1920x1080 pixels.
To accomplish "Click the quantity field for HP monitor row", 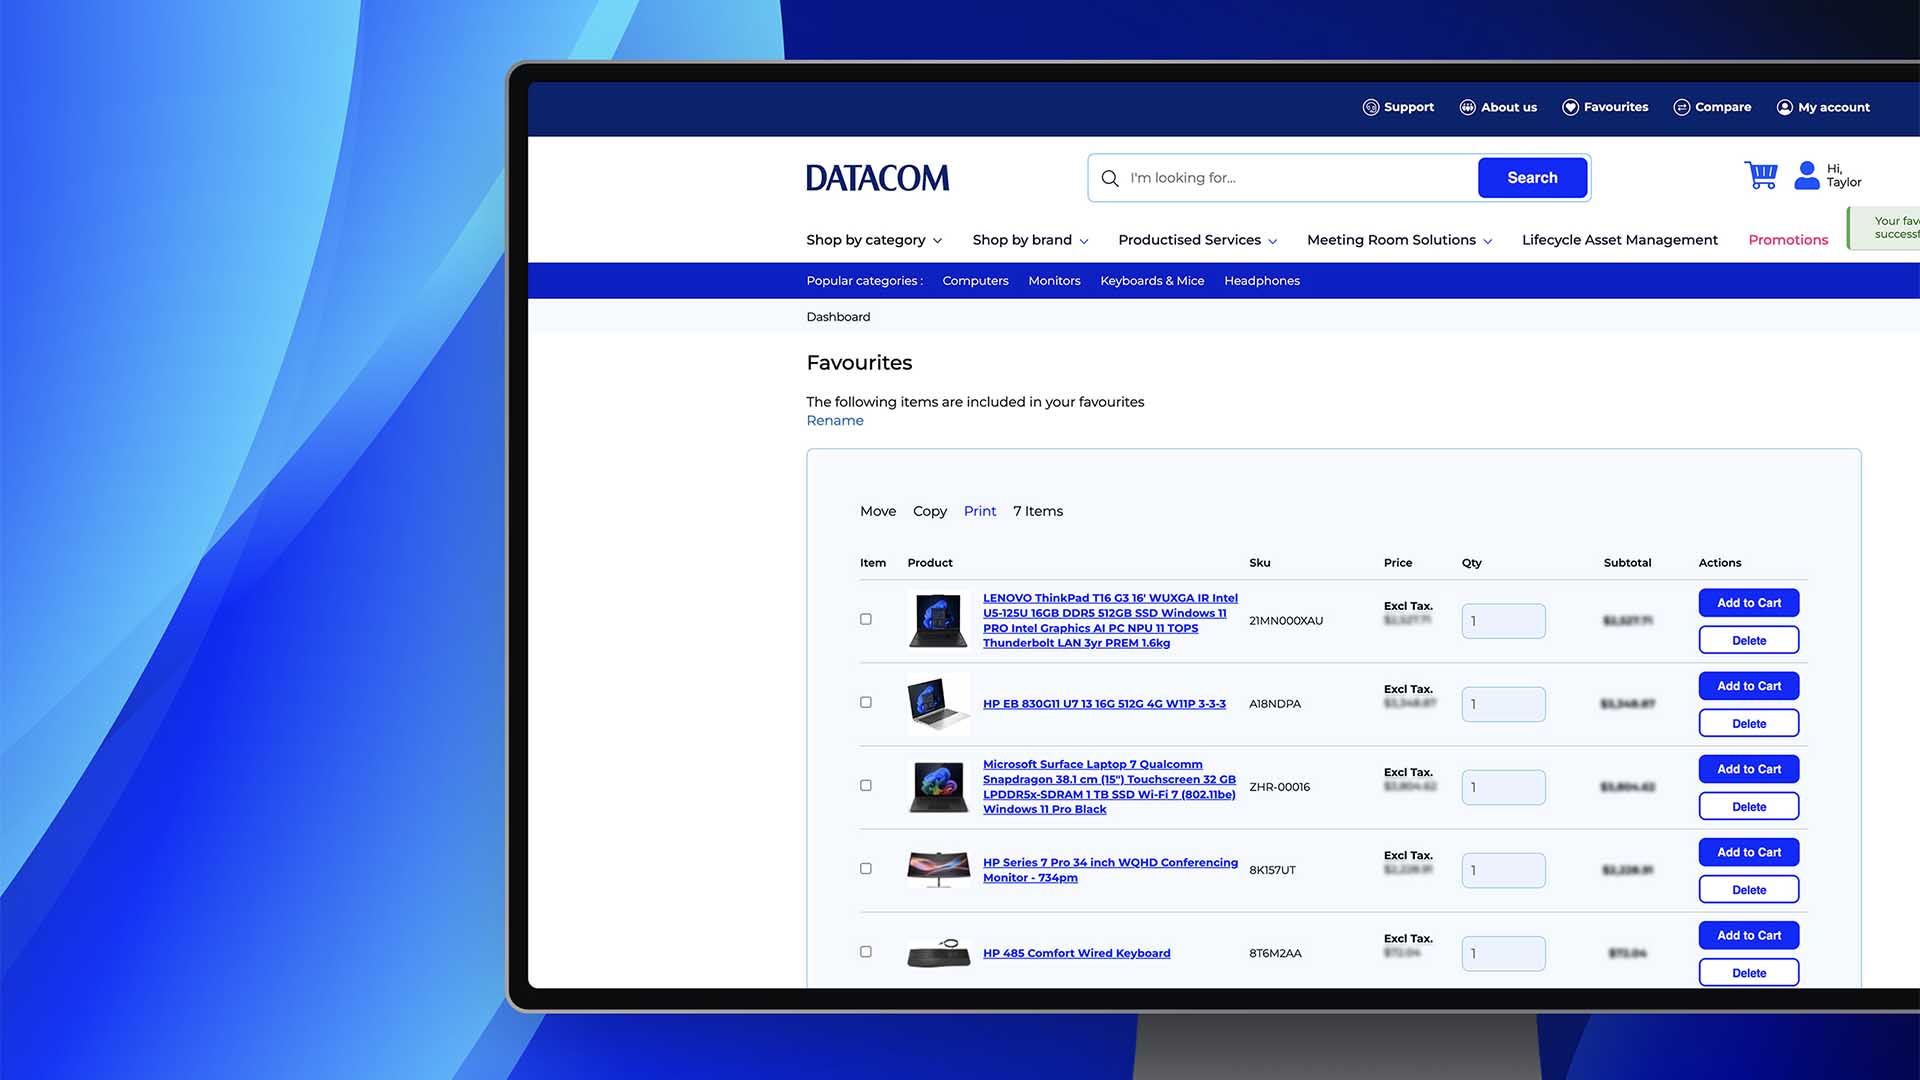I will click(1503, 870).
